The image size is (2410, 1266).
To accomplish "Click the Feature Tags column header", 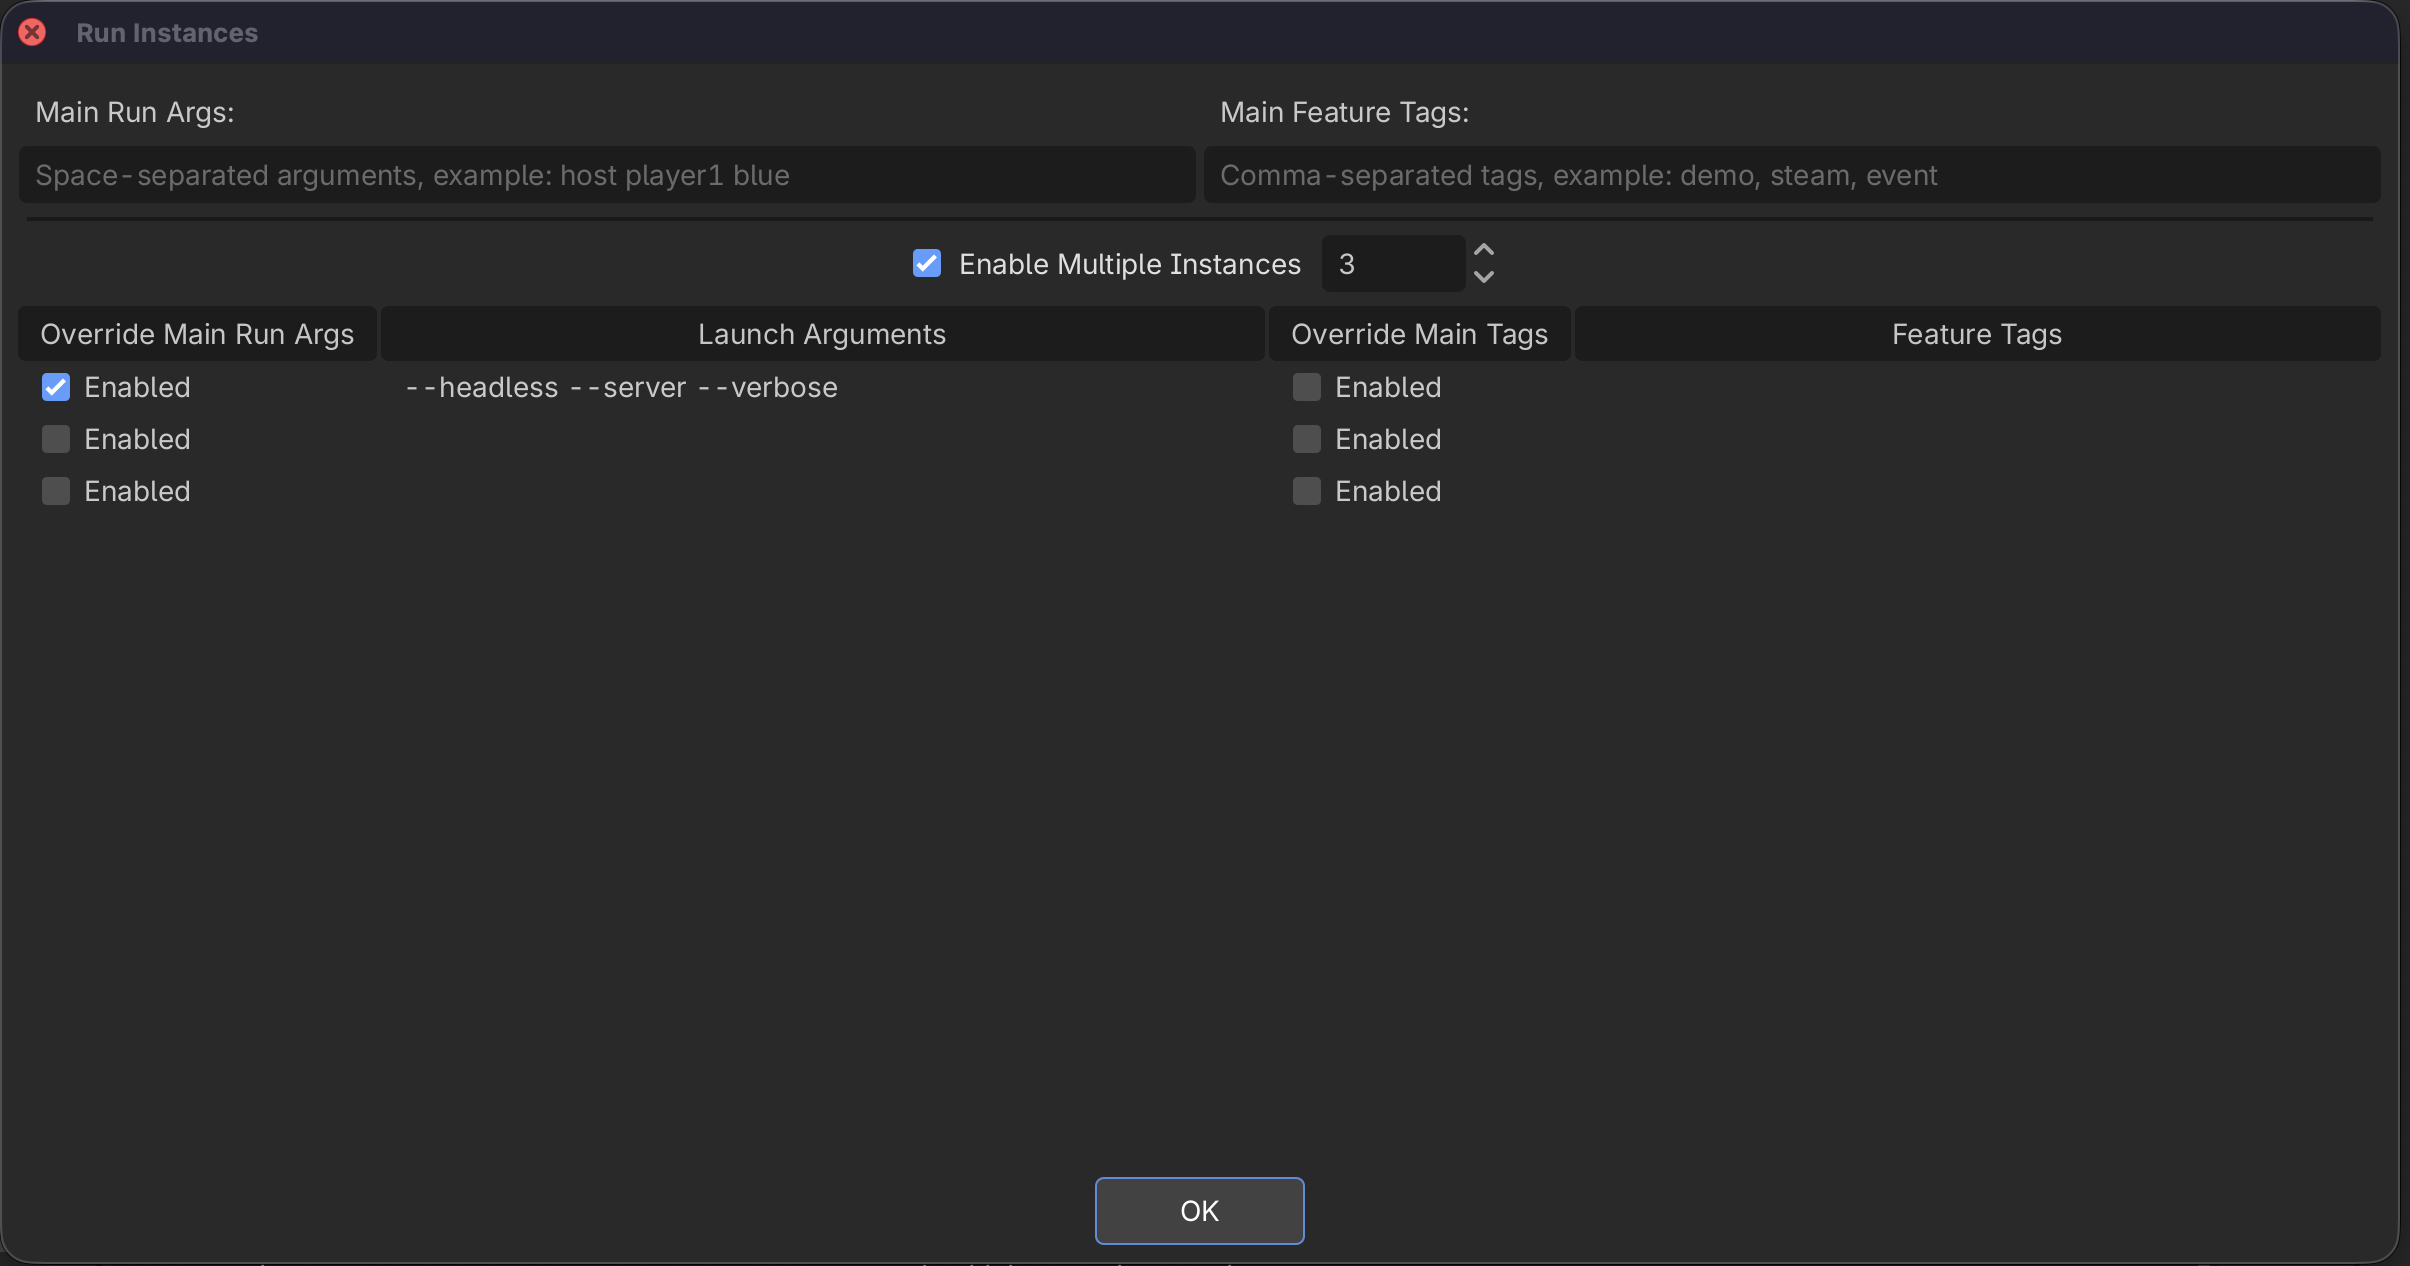I will tap(1975, 333).
